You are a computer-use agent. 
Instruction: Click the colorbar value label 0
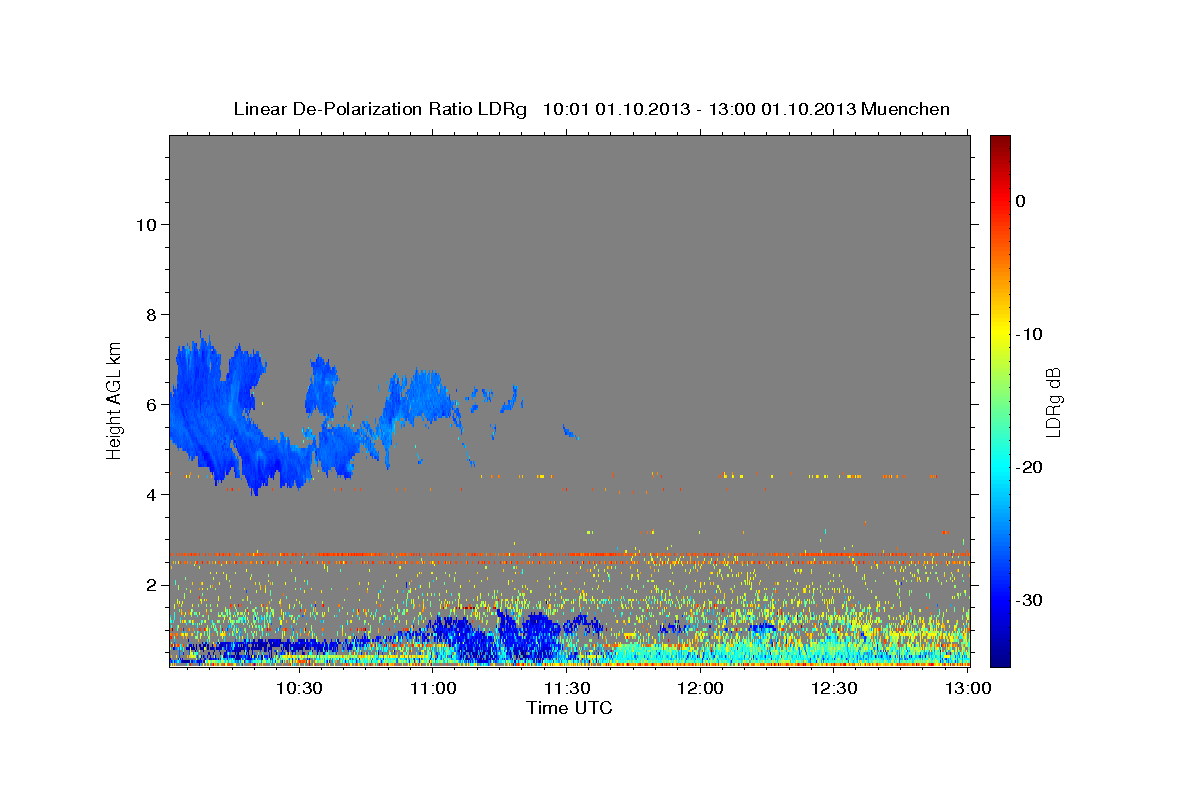click(x=1020, y=201)
